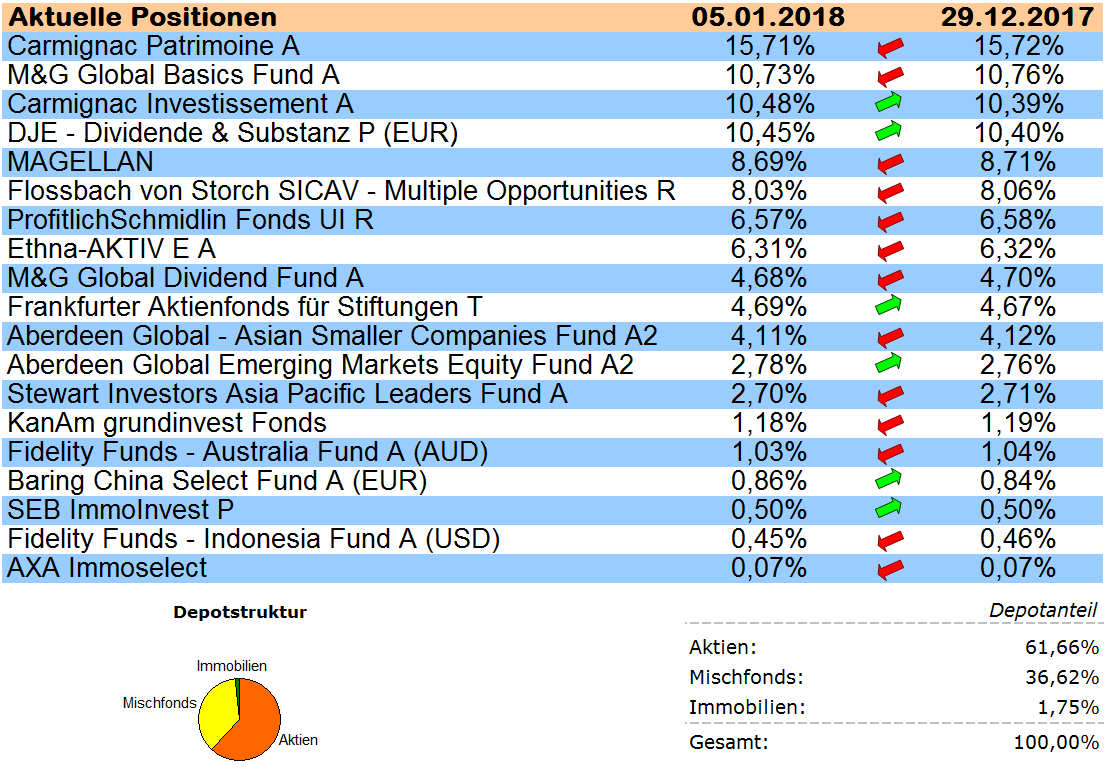
Task: Select the 29.12.2017 column header
Action: (1016, 17)
